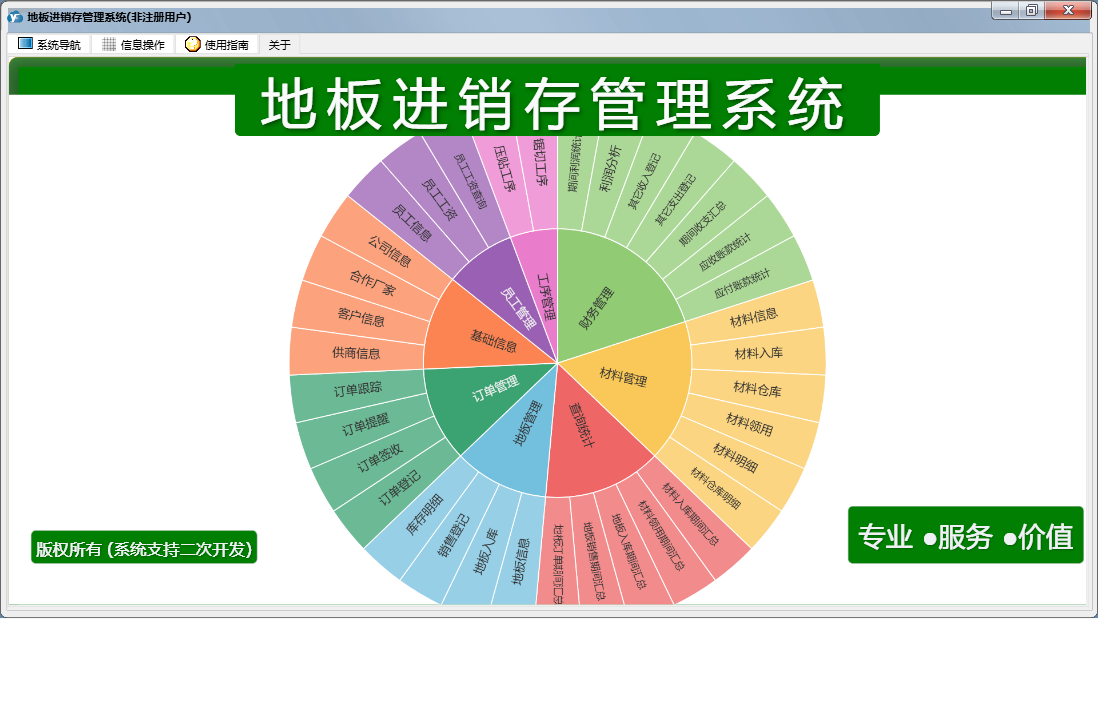Open the 订单签收 segment
Viewport: 1098px width, 726px height.
pyautogui.click(x=380, y=457)
